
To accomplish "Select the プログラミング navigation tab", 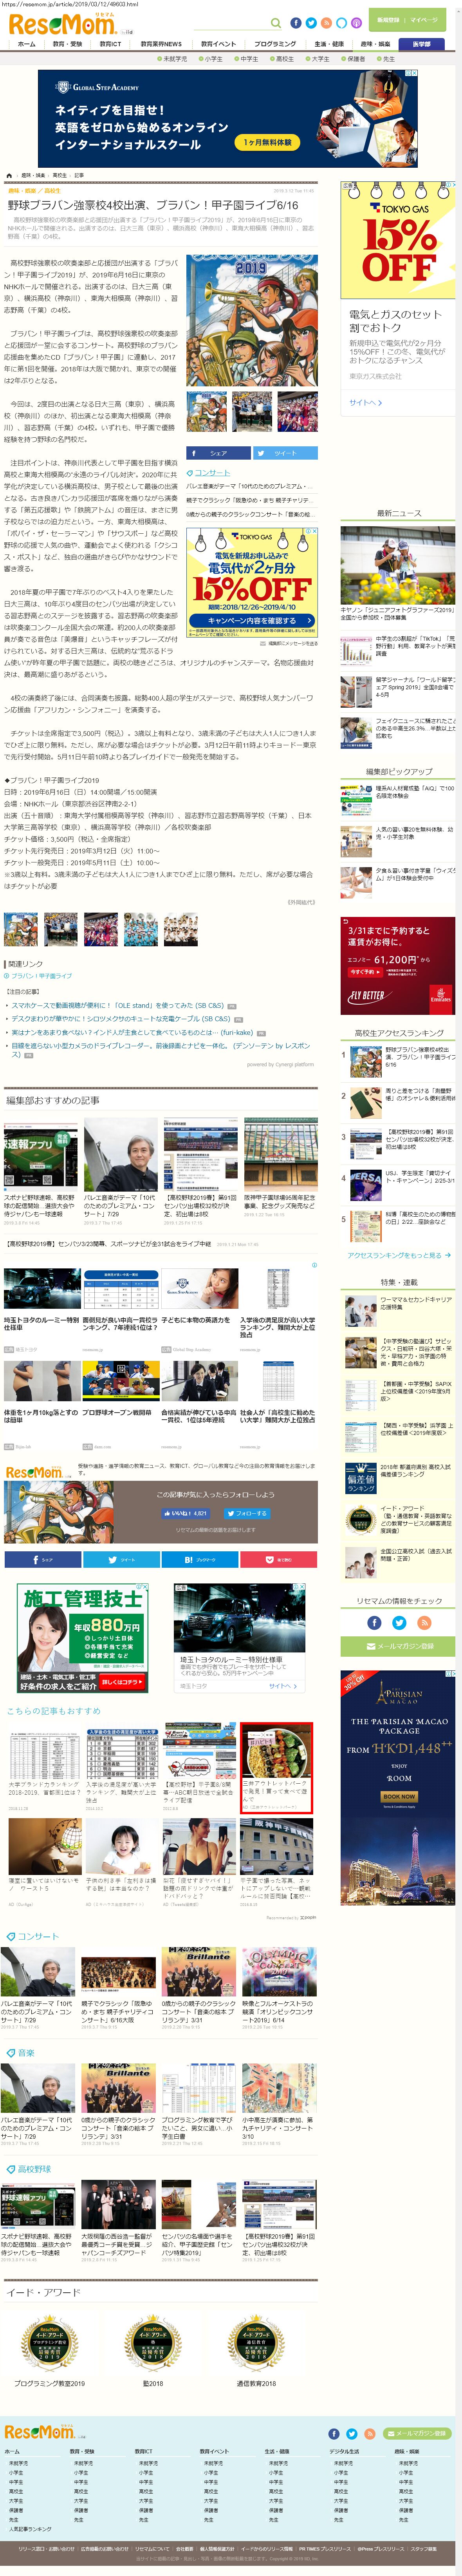I will pos(275,44).
